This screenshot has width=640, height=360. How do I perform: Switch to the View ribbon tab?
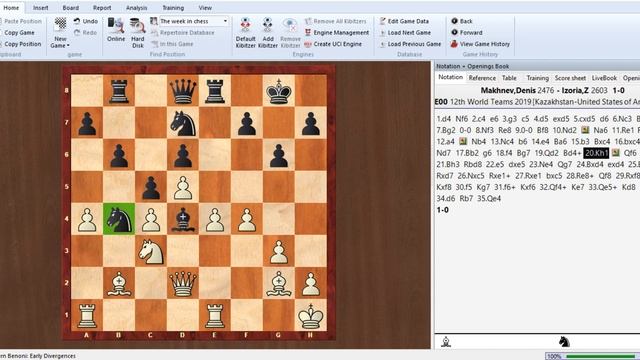tap(205, 8)
